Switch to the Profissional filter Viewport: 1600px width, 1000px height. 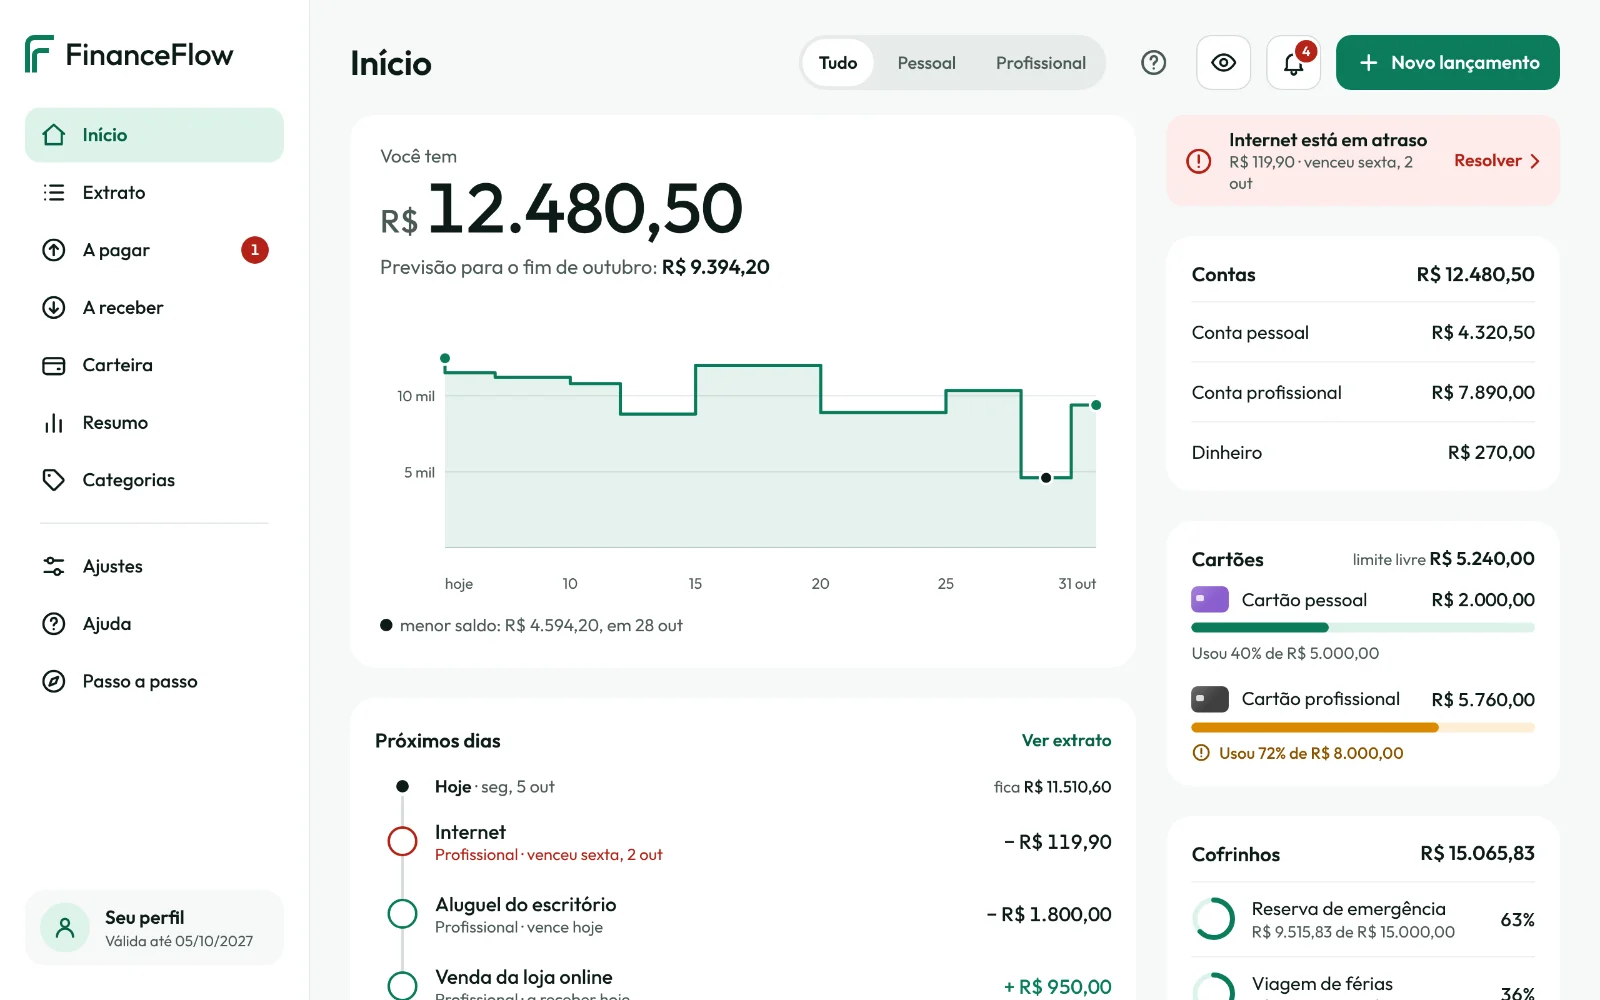pos(1041,63)
